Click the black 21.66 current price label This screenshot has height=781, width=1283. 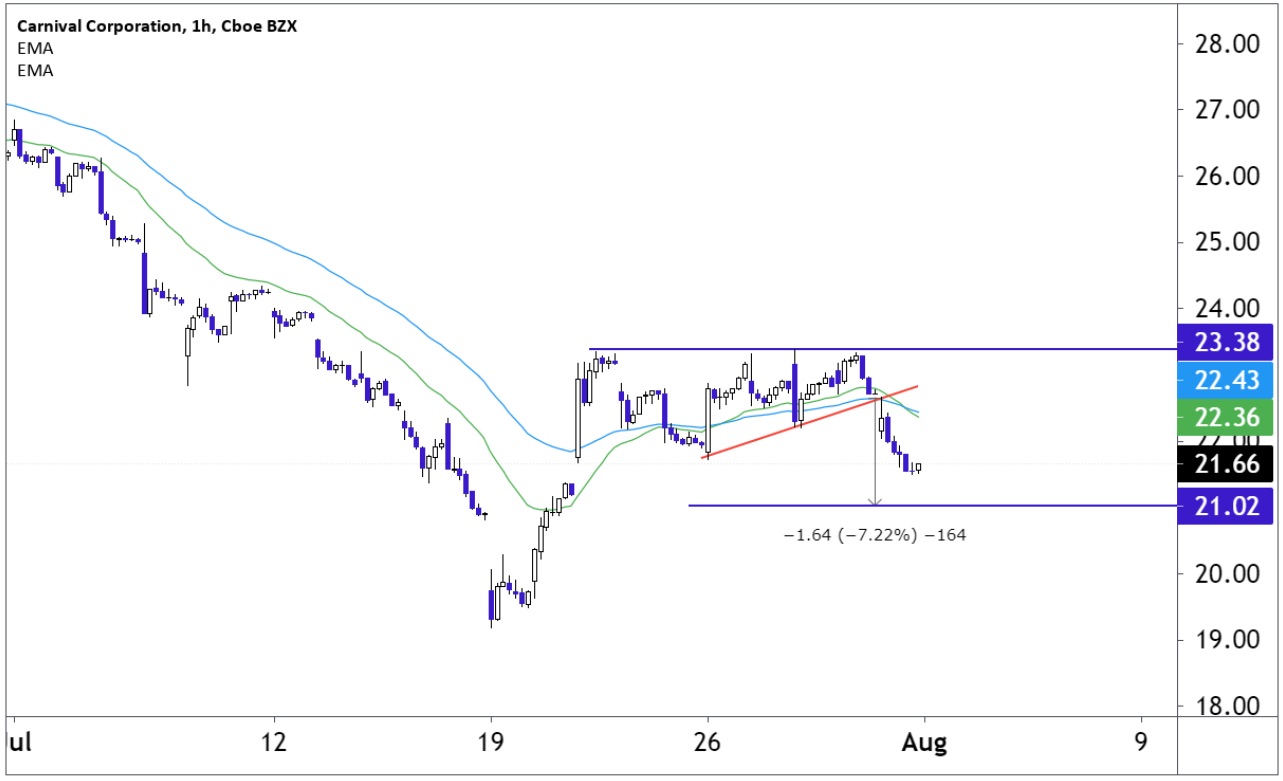click(x=1226, y=464)
